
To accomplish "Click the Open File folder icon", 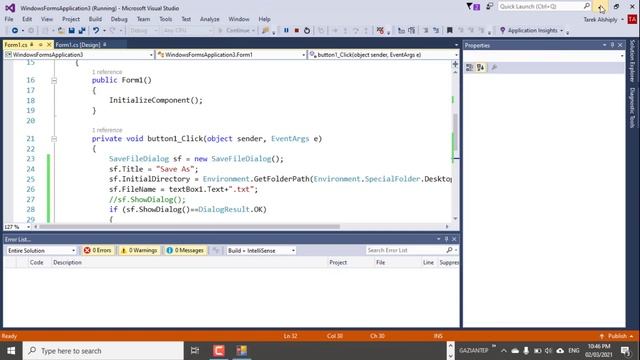I will 61,31.
